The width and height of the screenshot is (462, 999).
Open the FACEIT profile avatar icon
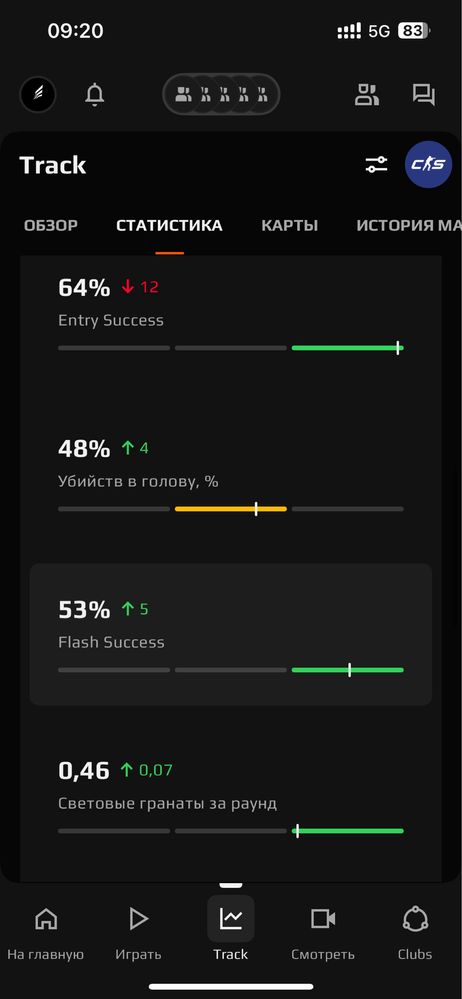pos(38,95)
